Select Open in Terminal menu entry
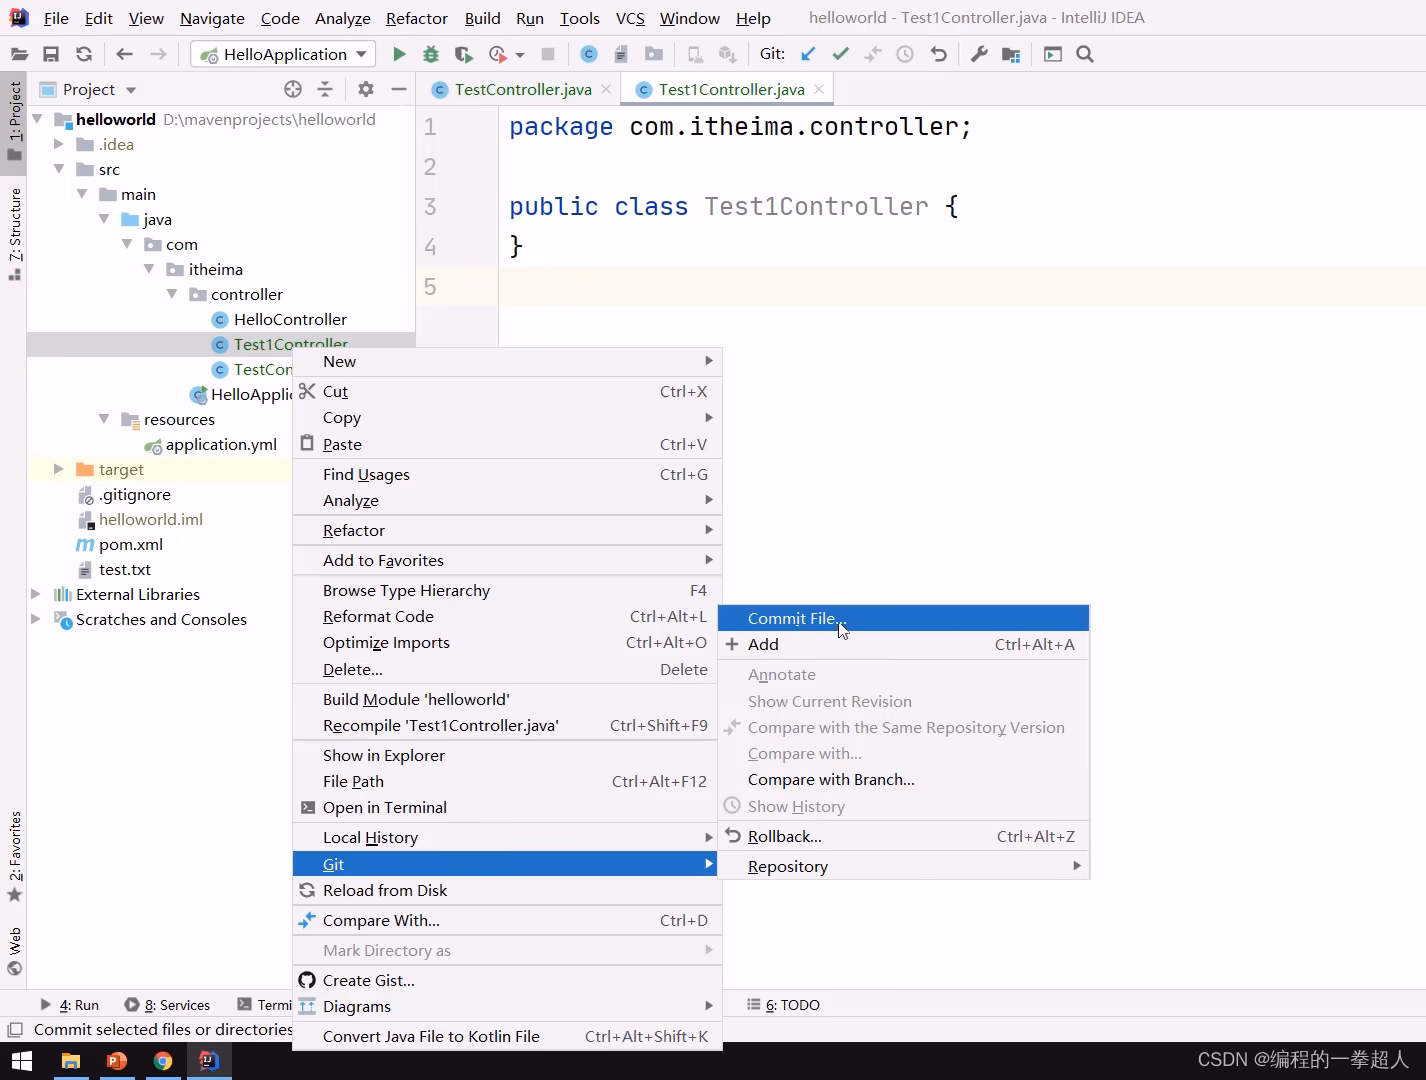This screenshot has height=1080, width=1426. pyautogui.click(x=507, y=807)
